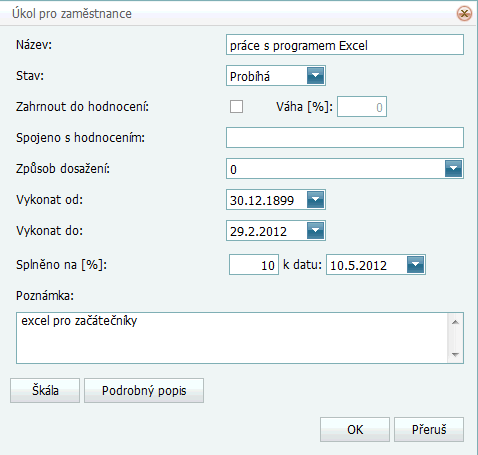Cancel with the Přeruš button
This screenshot has width=478, height=455.
(x=429, y=429)
